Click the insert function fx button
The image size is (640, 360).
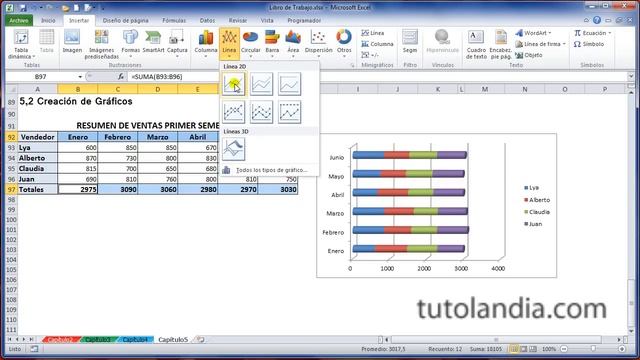click(x=120, y=76)
